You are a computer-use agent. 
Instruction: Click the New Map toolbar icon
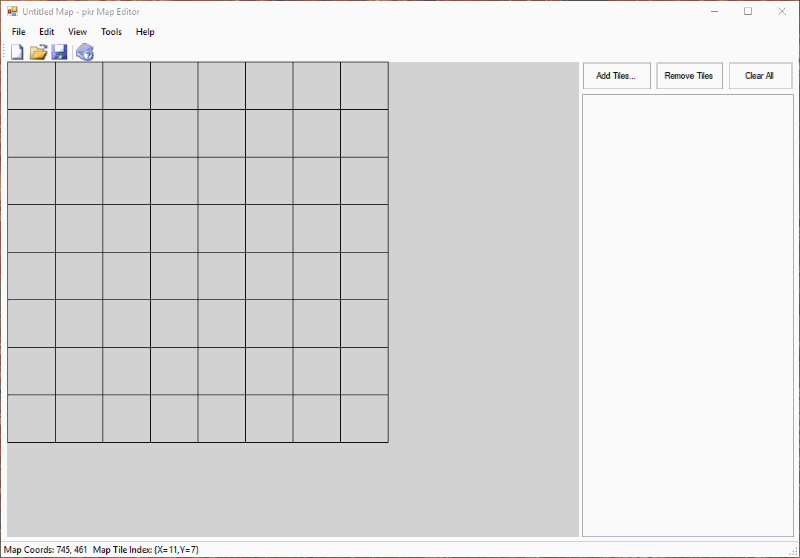17,52
